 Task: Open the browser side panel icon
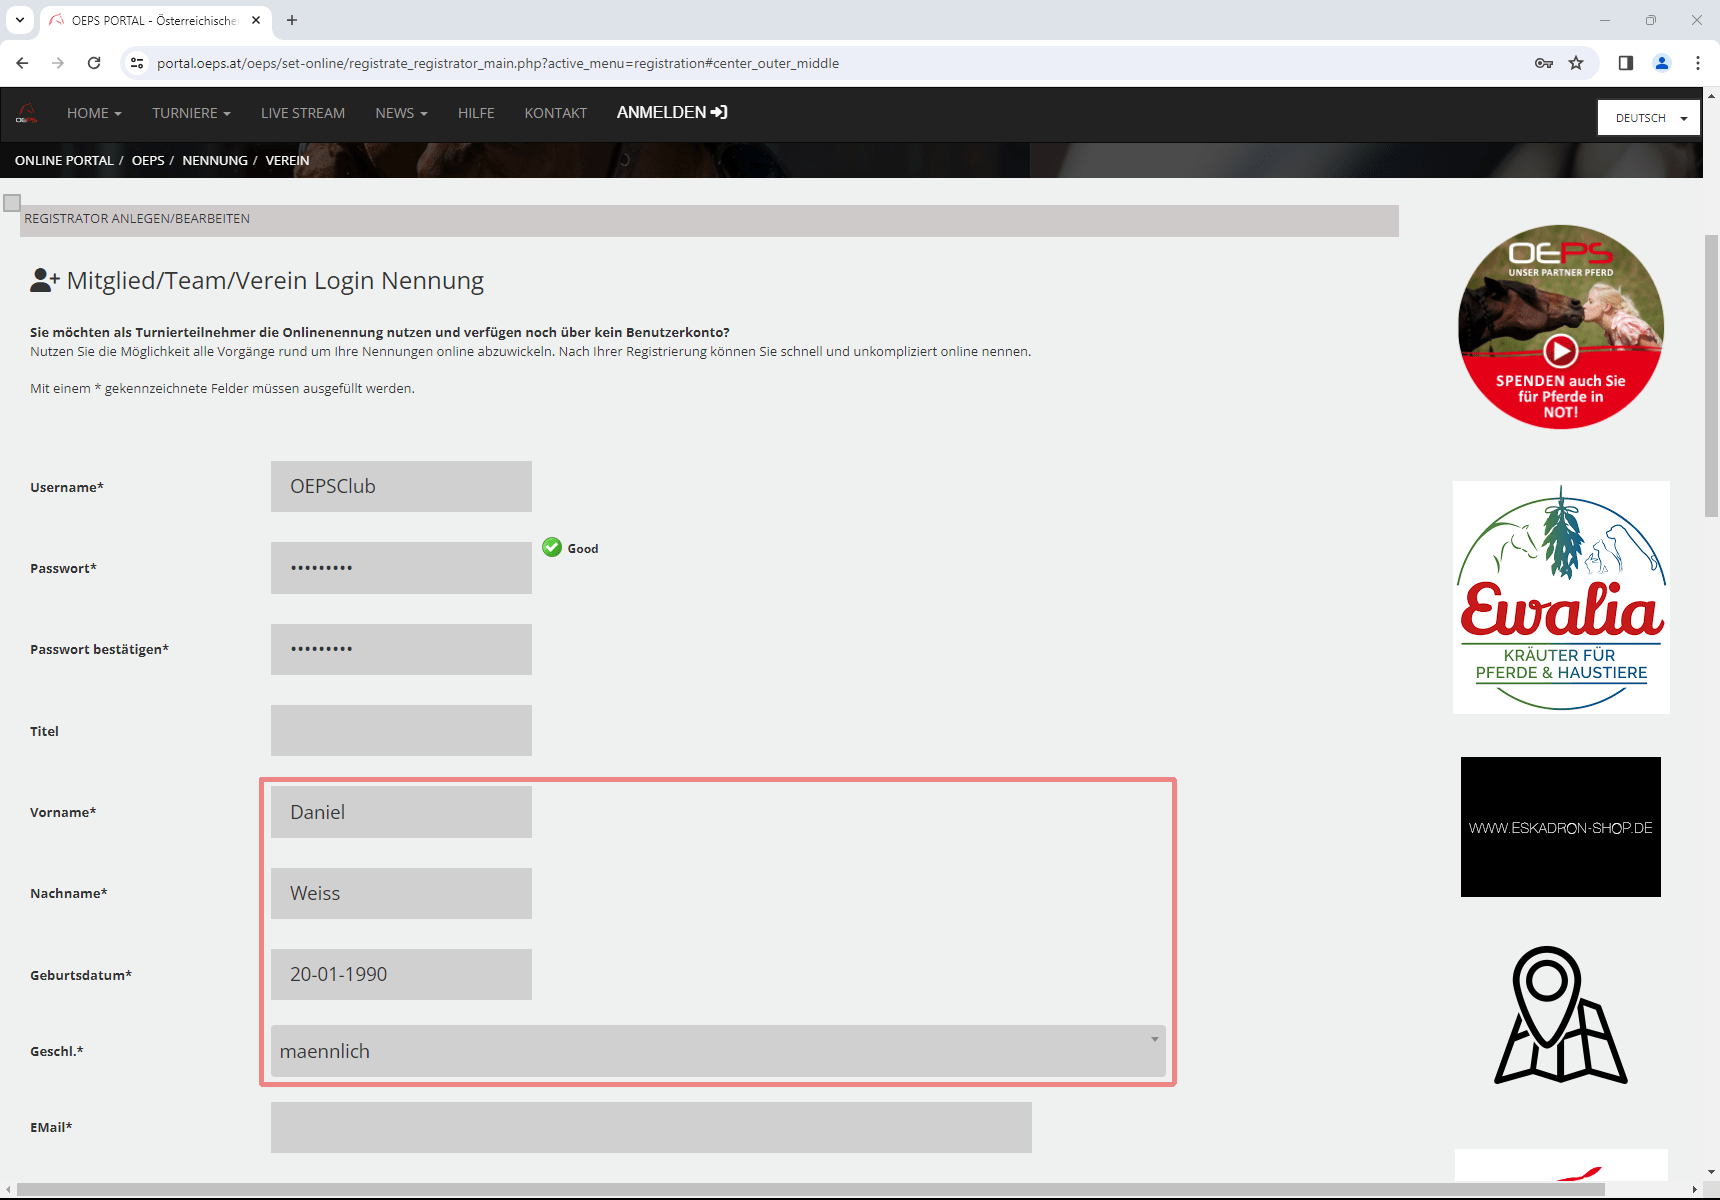(x=1625, y=63)
